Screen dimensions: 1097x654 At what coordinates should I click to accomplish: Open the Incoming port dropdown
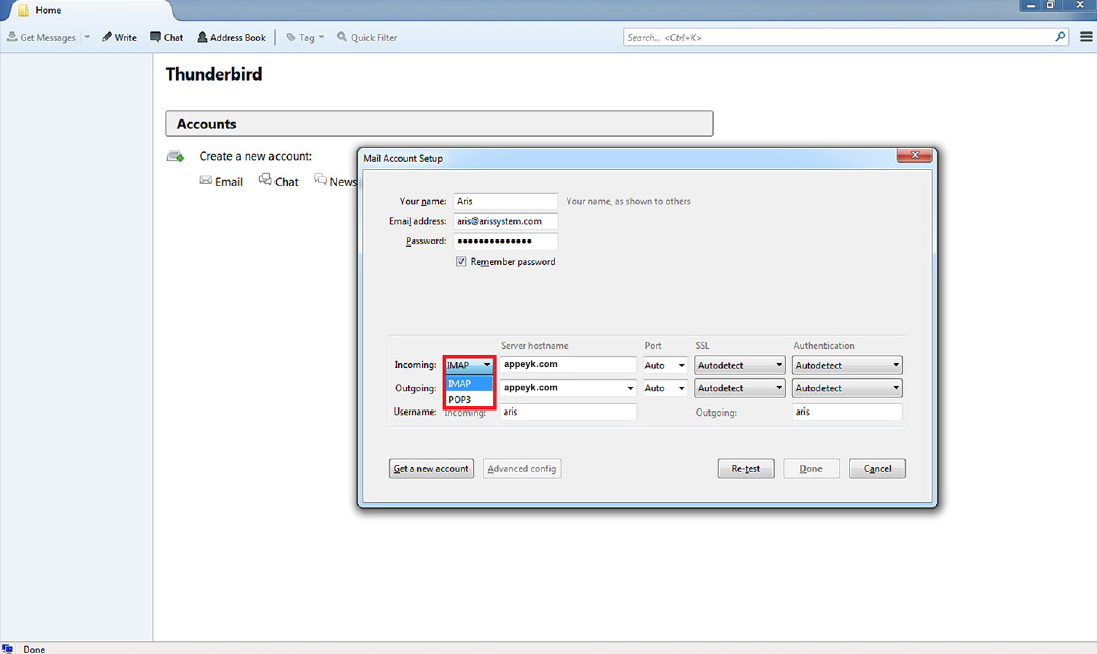(x=665, y=365)
